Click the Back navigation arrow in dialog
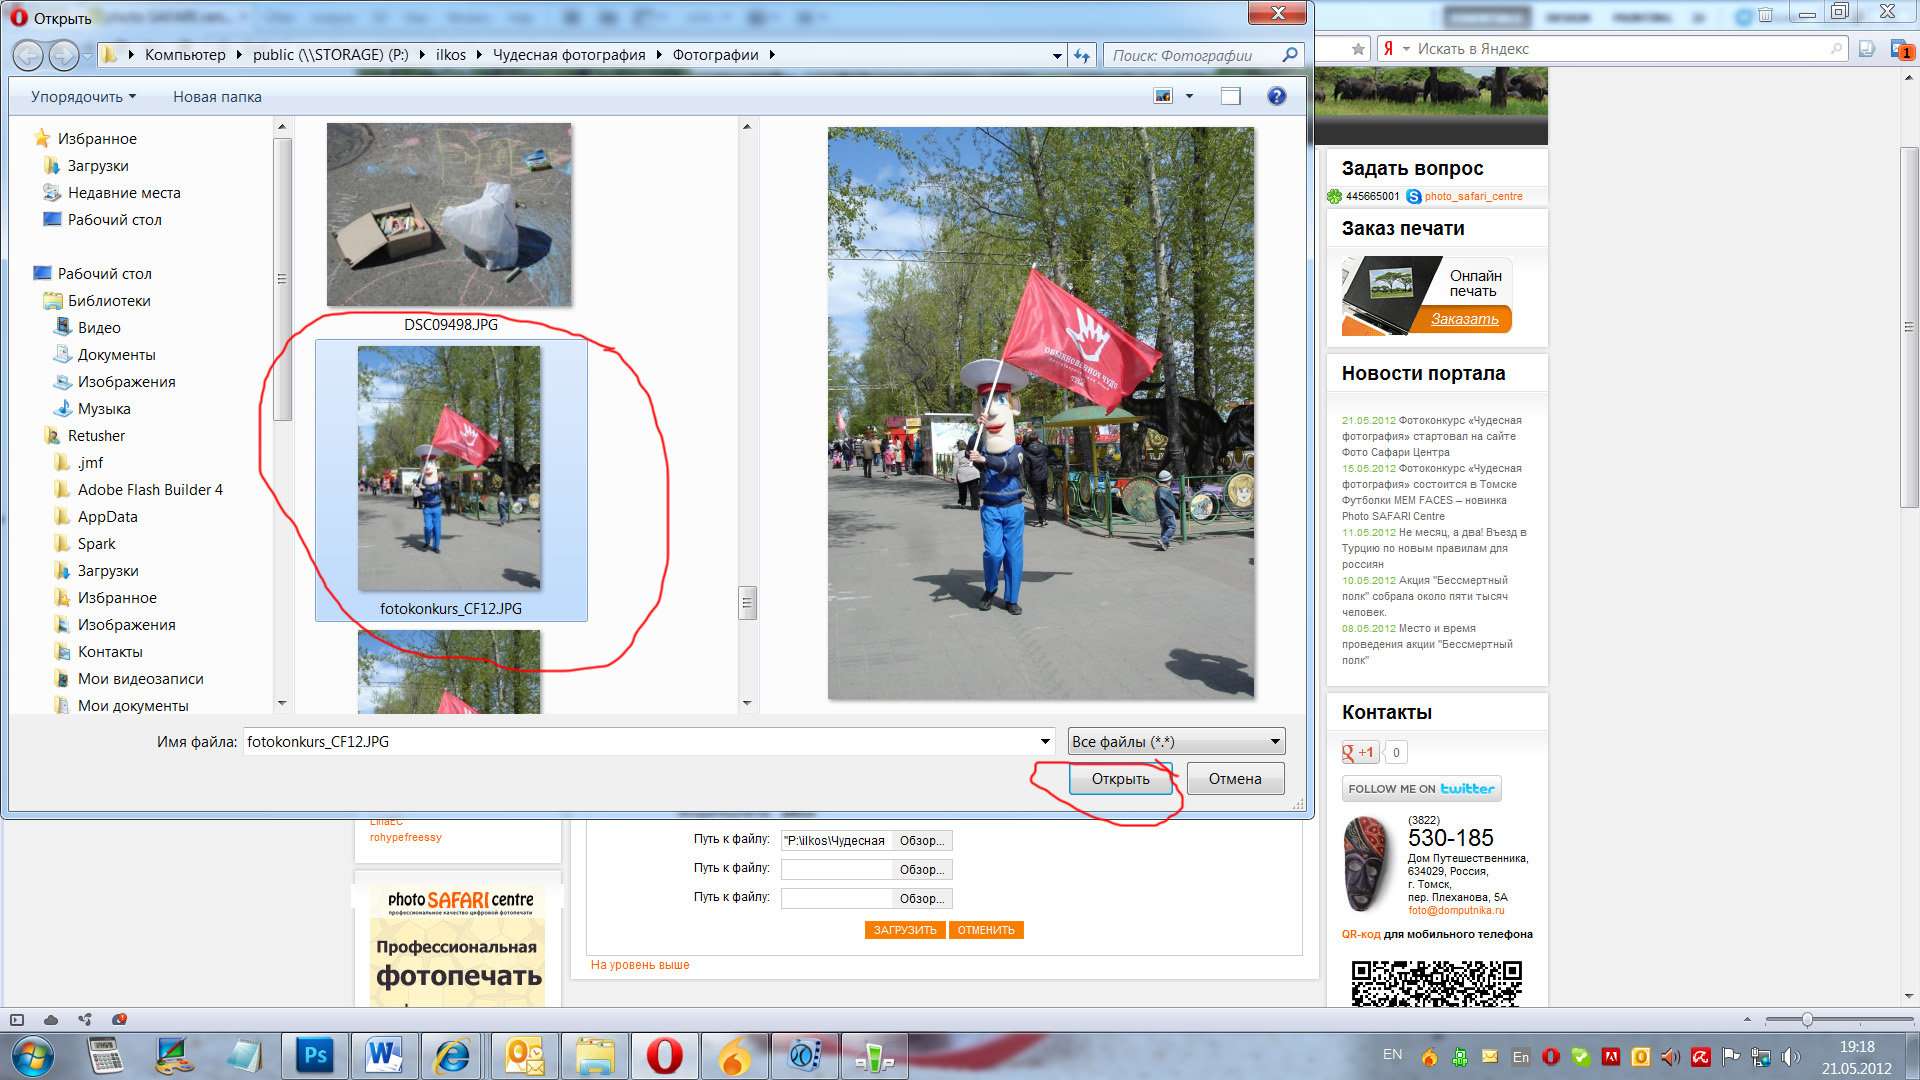The width and height of the screenshot is (1920, 1080). pos(28,56)
